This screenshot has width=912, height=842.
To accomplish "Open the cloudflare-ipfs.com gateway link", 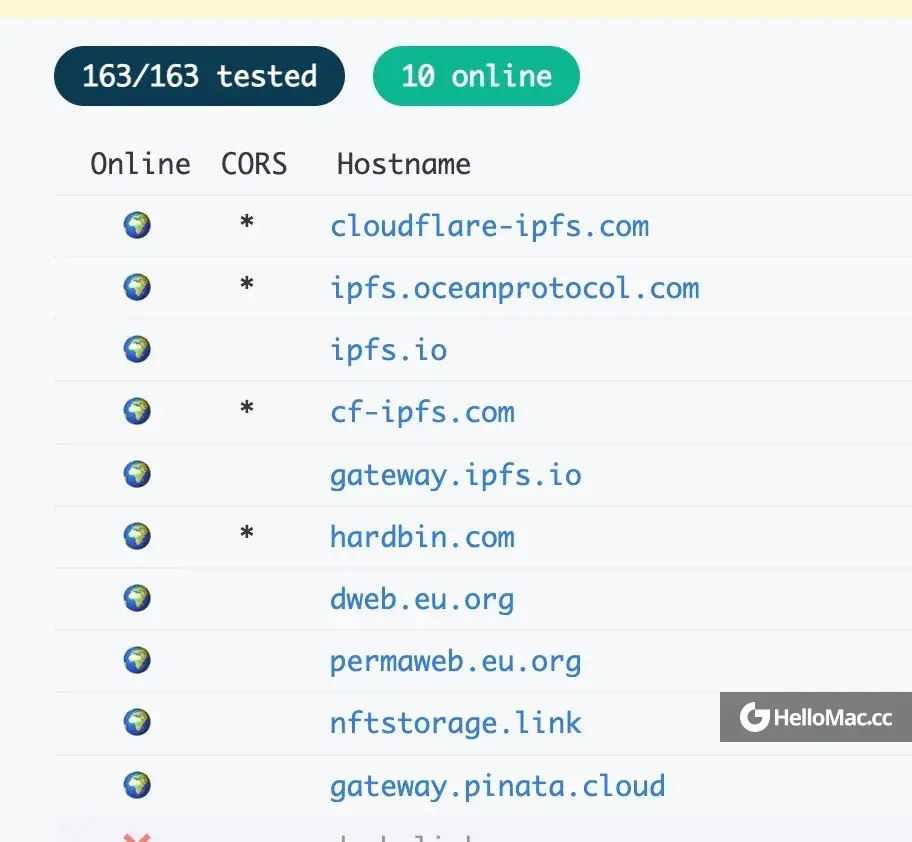I will pos(490,226).
